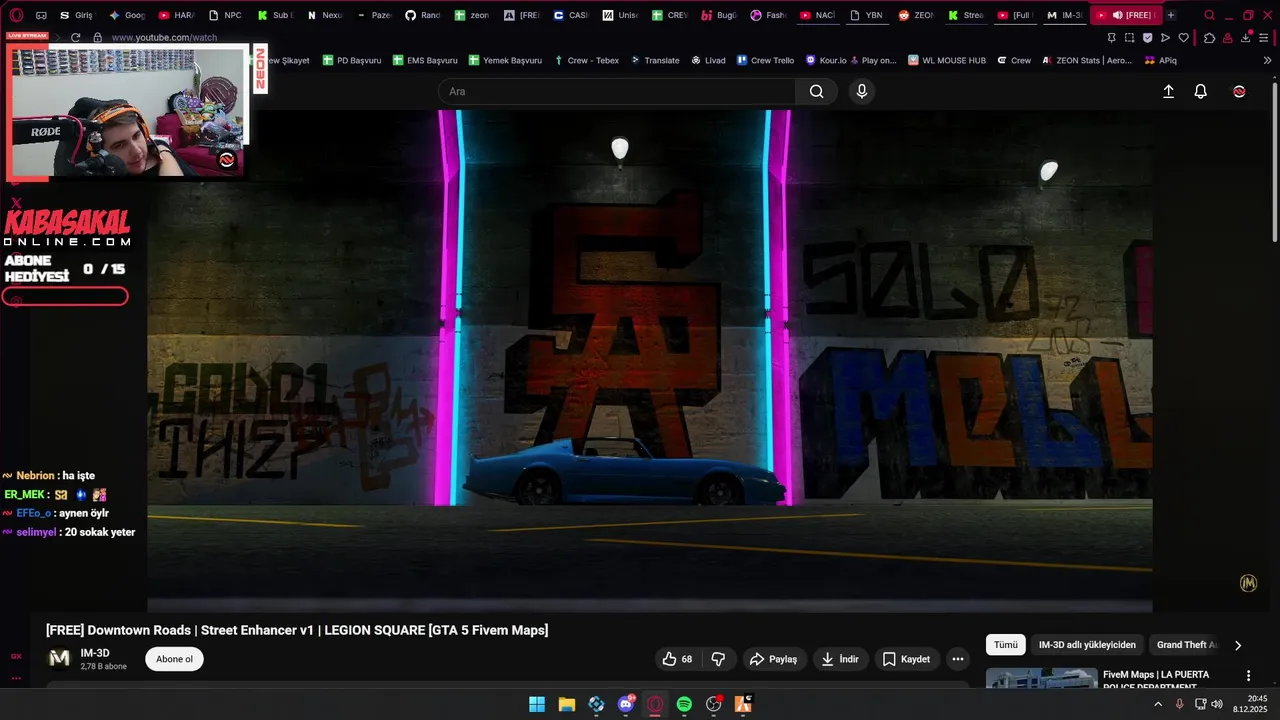Open the Crew - Tebex bookmark
This screenshot has width=1280, height=720.
(586, 60)
